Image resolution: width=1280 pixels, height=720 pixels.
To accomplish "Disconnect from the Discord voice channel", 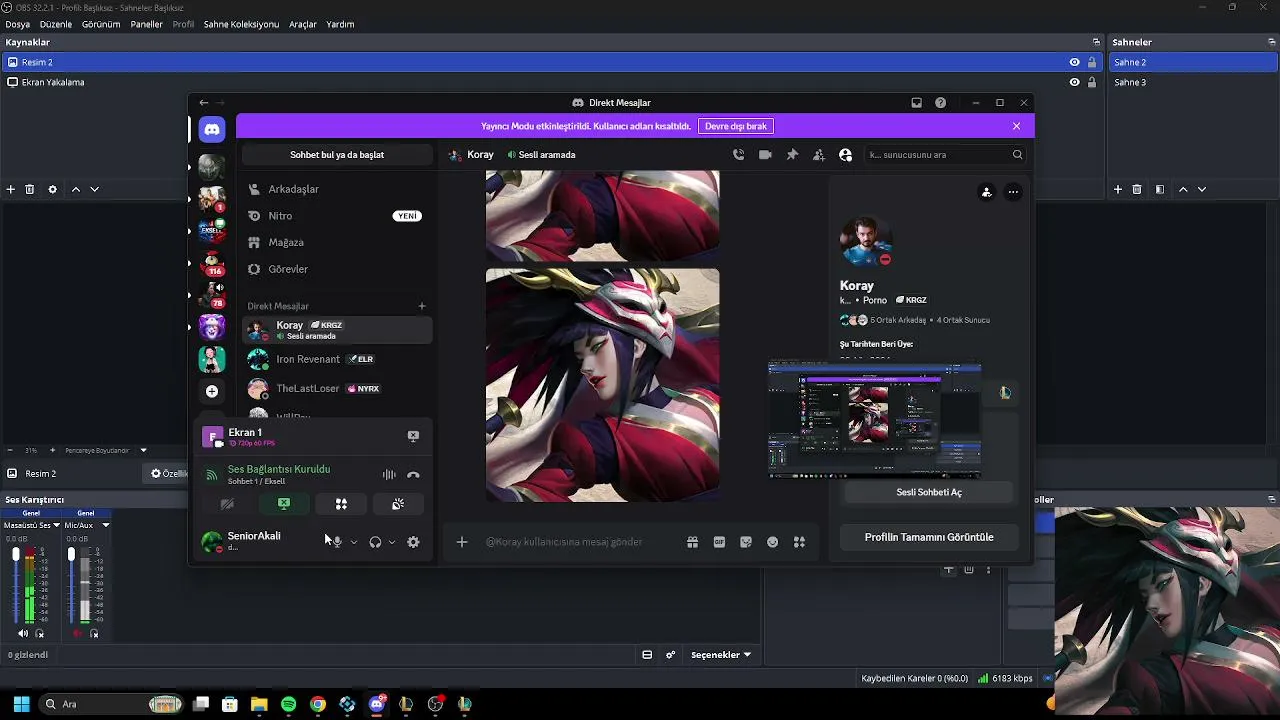I will point(413,475).
